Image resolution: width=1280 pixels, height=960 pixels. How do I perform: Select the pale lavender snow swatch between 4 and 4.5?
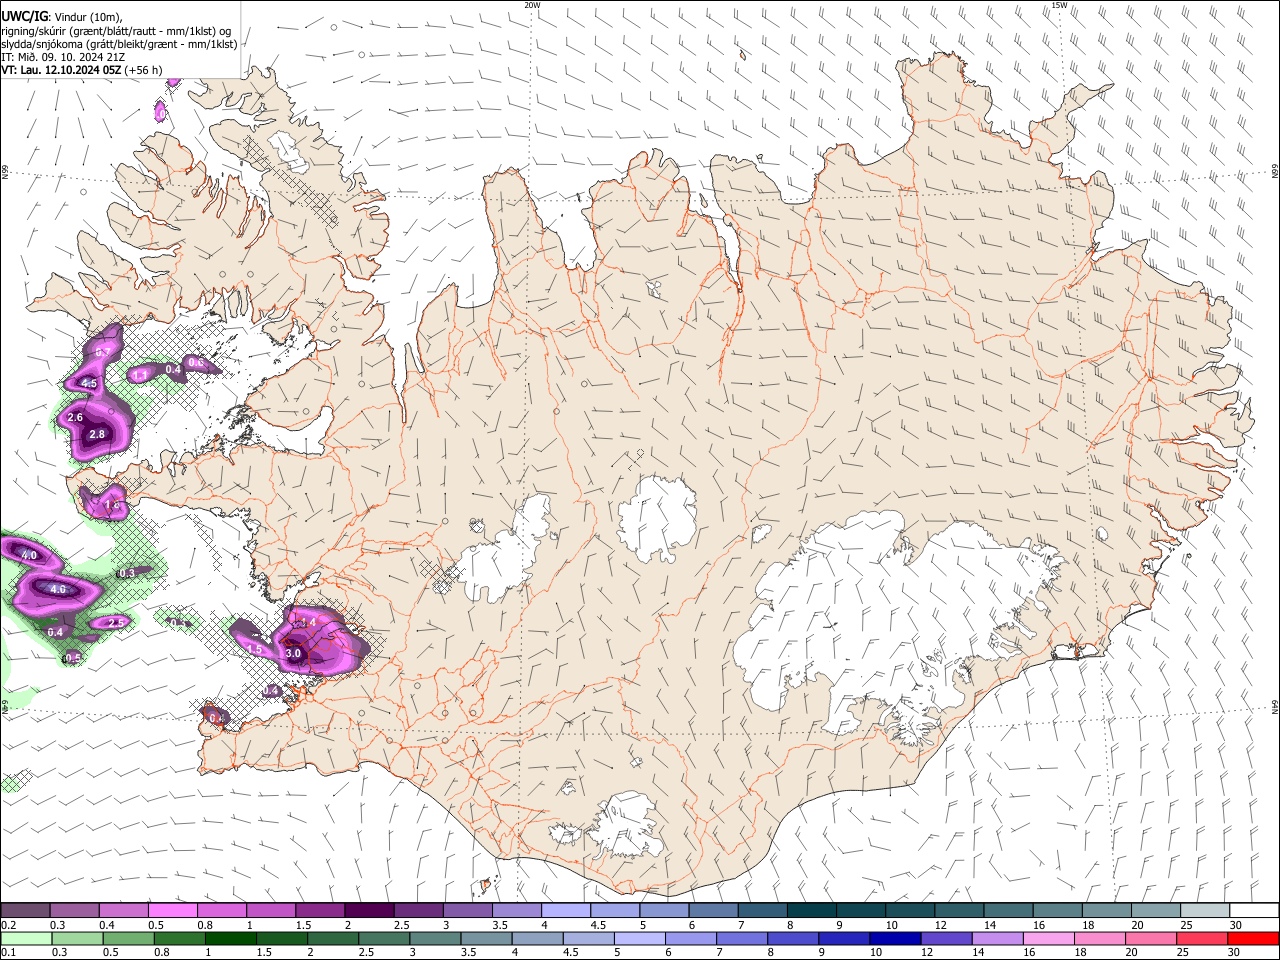pos(565,911)
